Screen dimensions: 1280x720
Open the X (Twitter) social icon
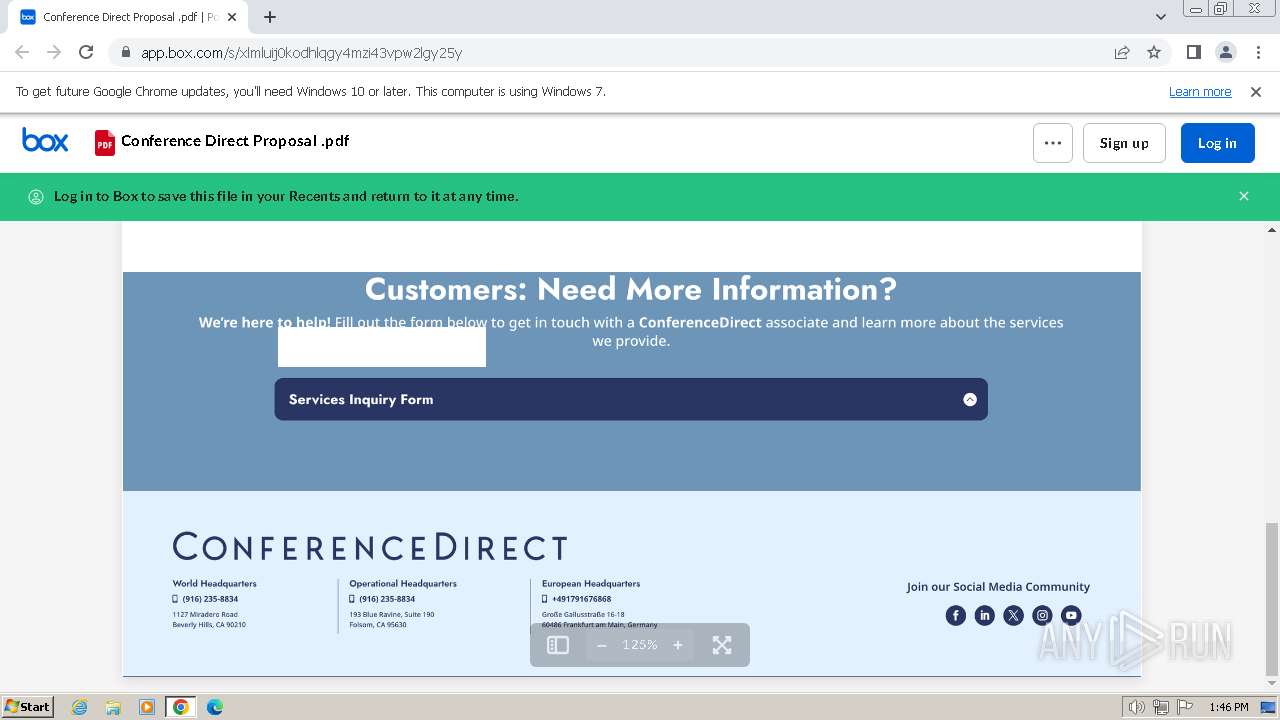pyautogui.click(x=1014, y=615)
